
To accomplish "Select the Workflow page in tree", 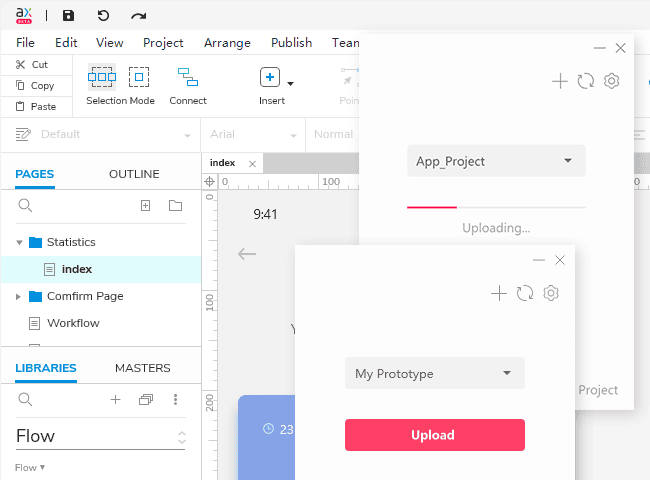I will pyautogui.click(x=73, y=323).
